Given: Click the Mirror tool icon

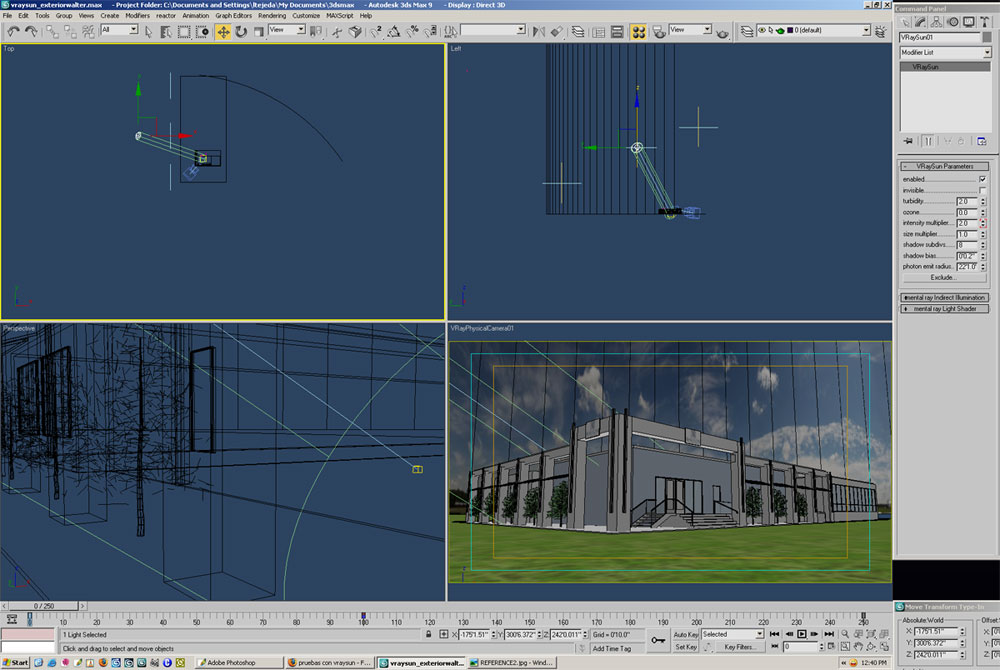Looking at the screenshot, I should pyautogui.click(x=539, y=31).
